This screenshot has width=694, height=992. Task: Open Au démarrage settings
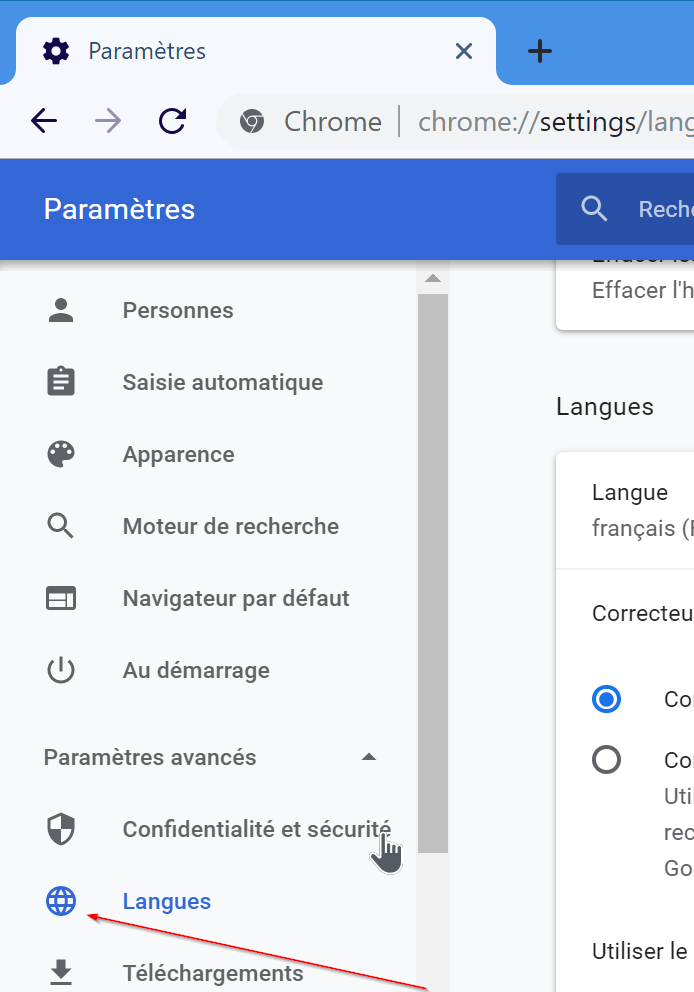(196, 671)
